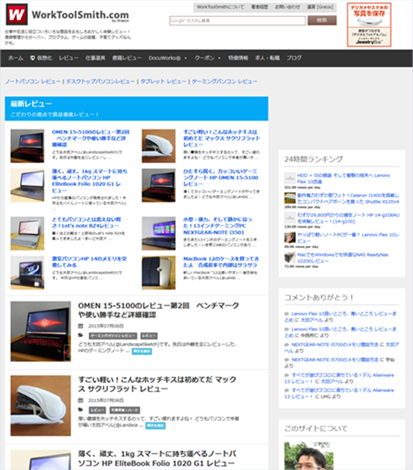Click the tag icon under the stapler review article
This screenshot has width=413, height=470.
[x=81, y=409]
